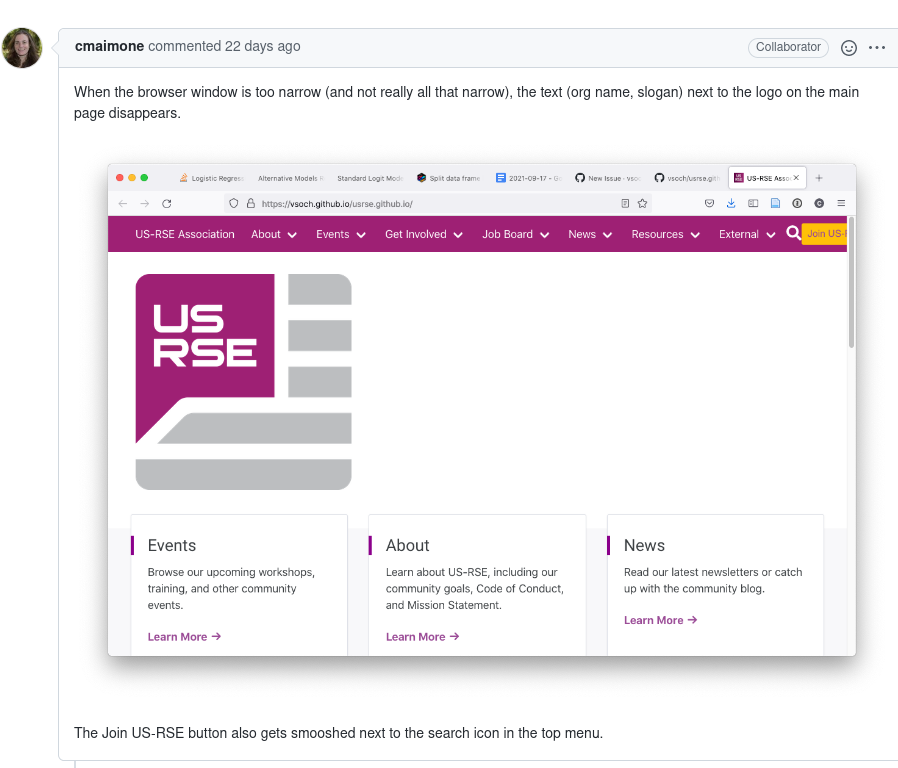Image resolution: width=898 pixels, height=768 pixels.
Task: Click the Firefox back arrow in the embedded screenshot
Action: tap(123, 203)
